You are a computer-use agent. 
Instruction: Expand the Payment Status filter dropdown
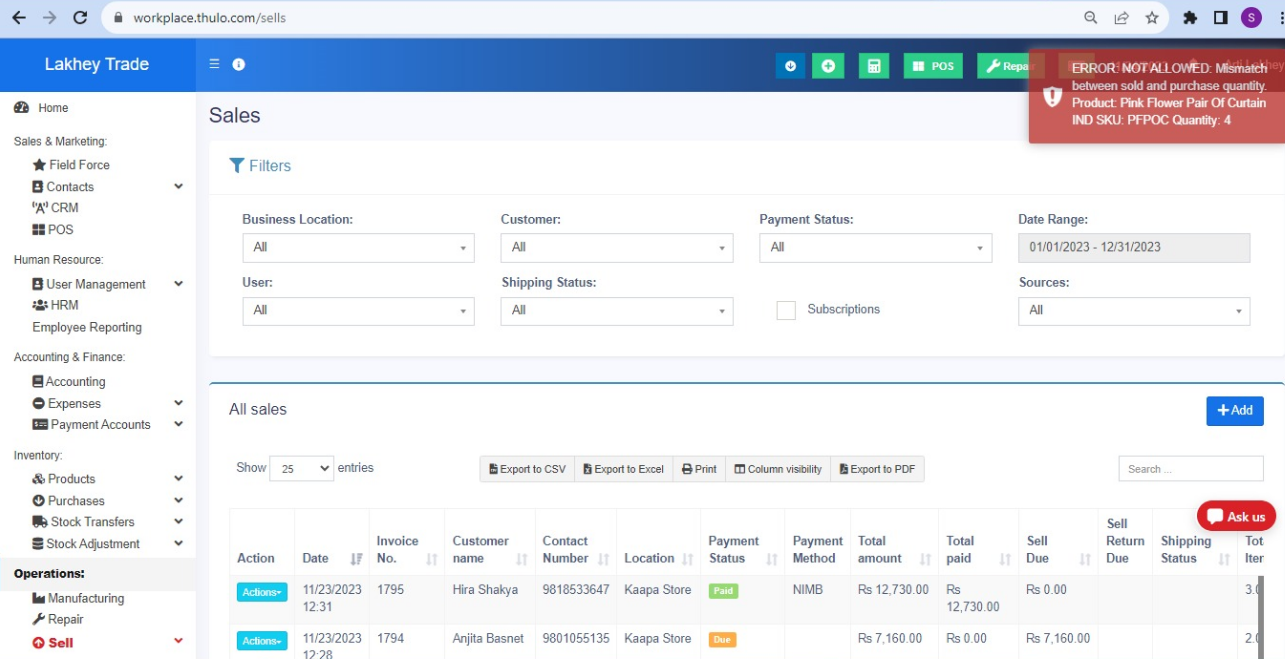coord(875,248)
